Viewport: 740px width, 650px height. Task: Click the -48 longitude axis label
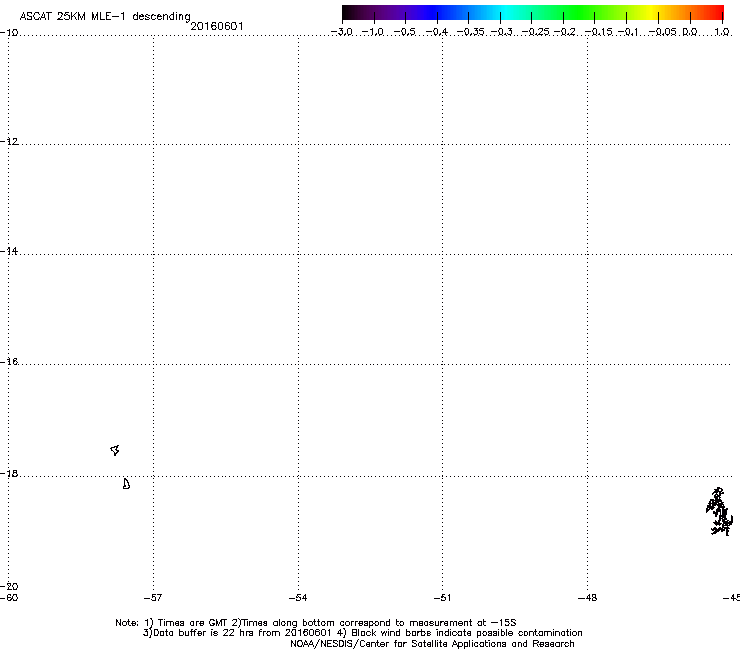tap(587, 598)
